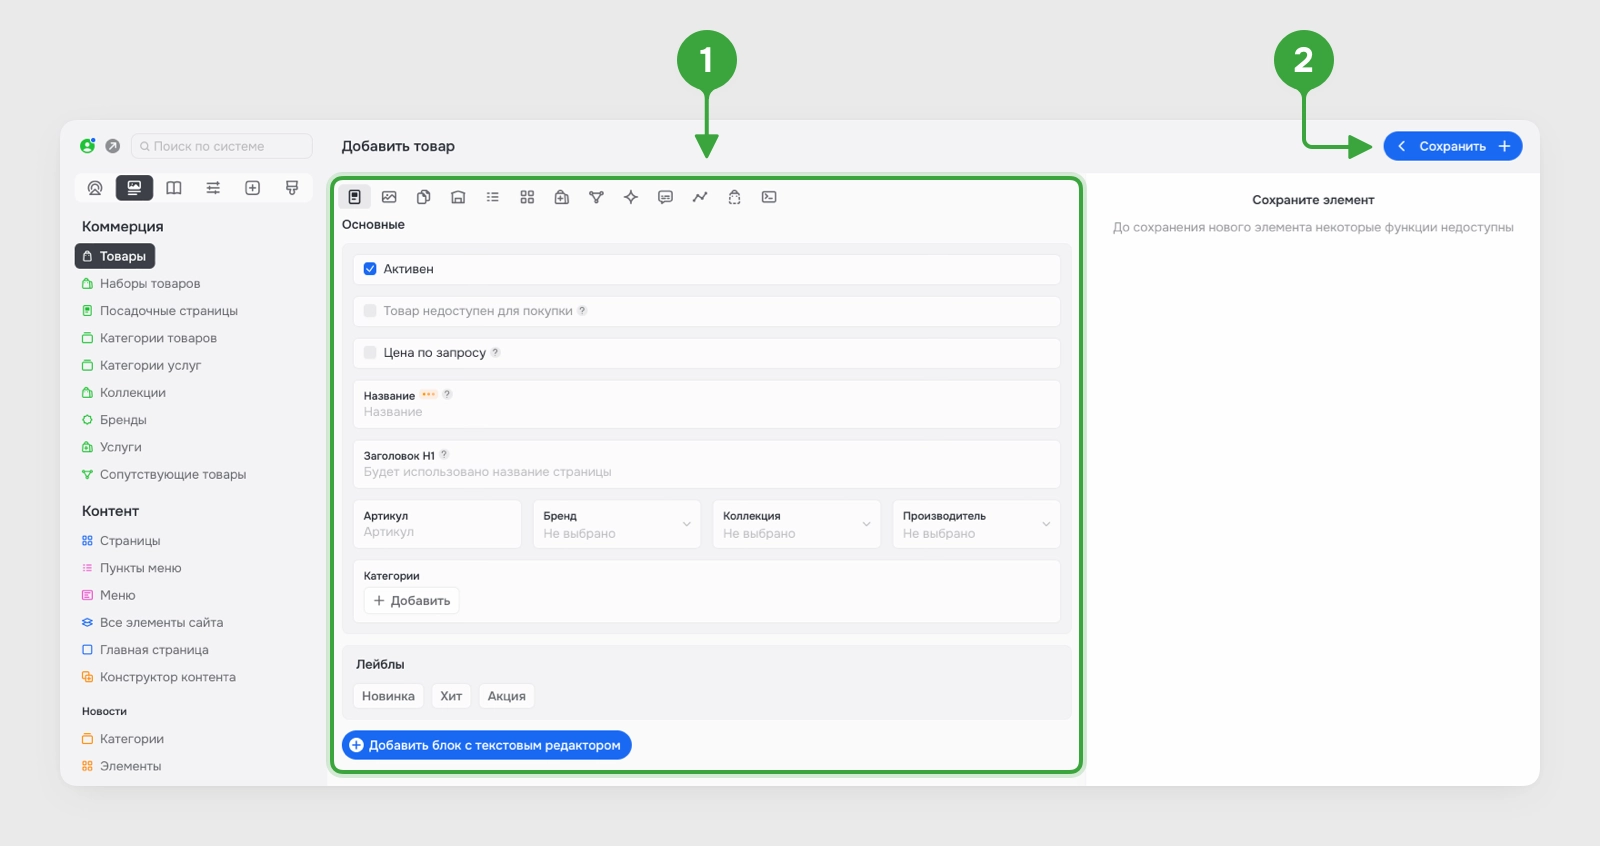Open the Коллекция dropdown

pos(796,524)
